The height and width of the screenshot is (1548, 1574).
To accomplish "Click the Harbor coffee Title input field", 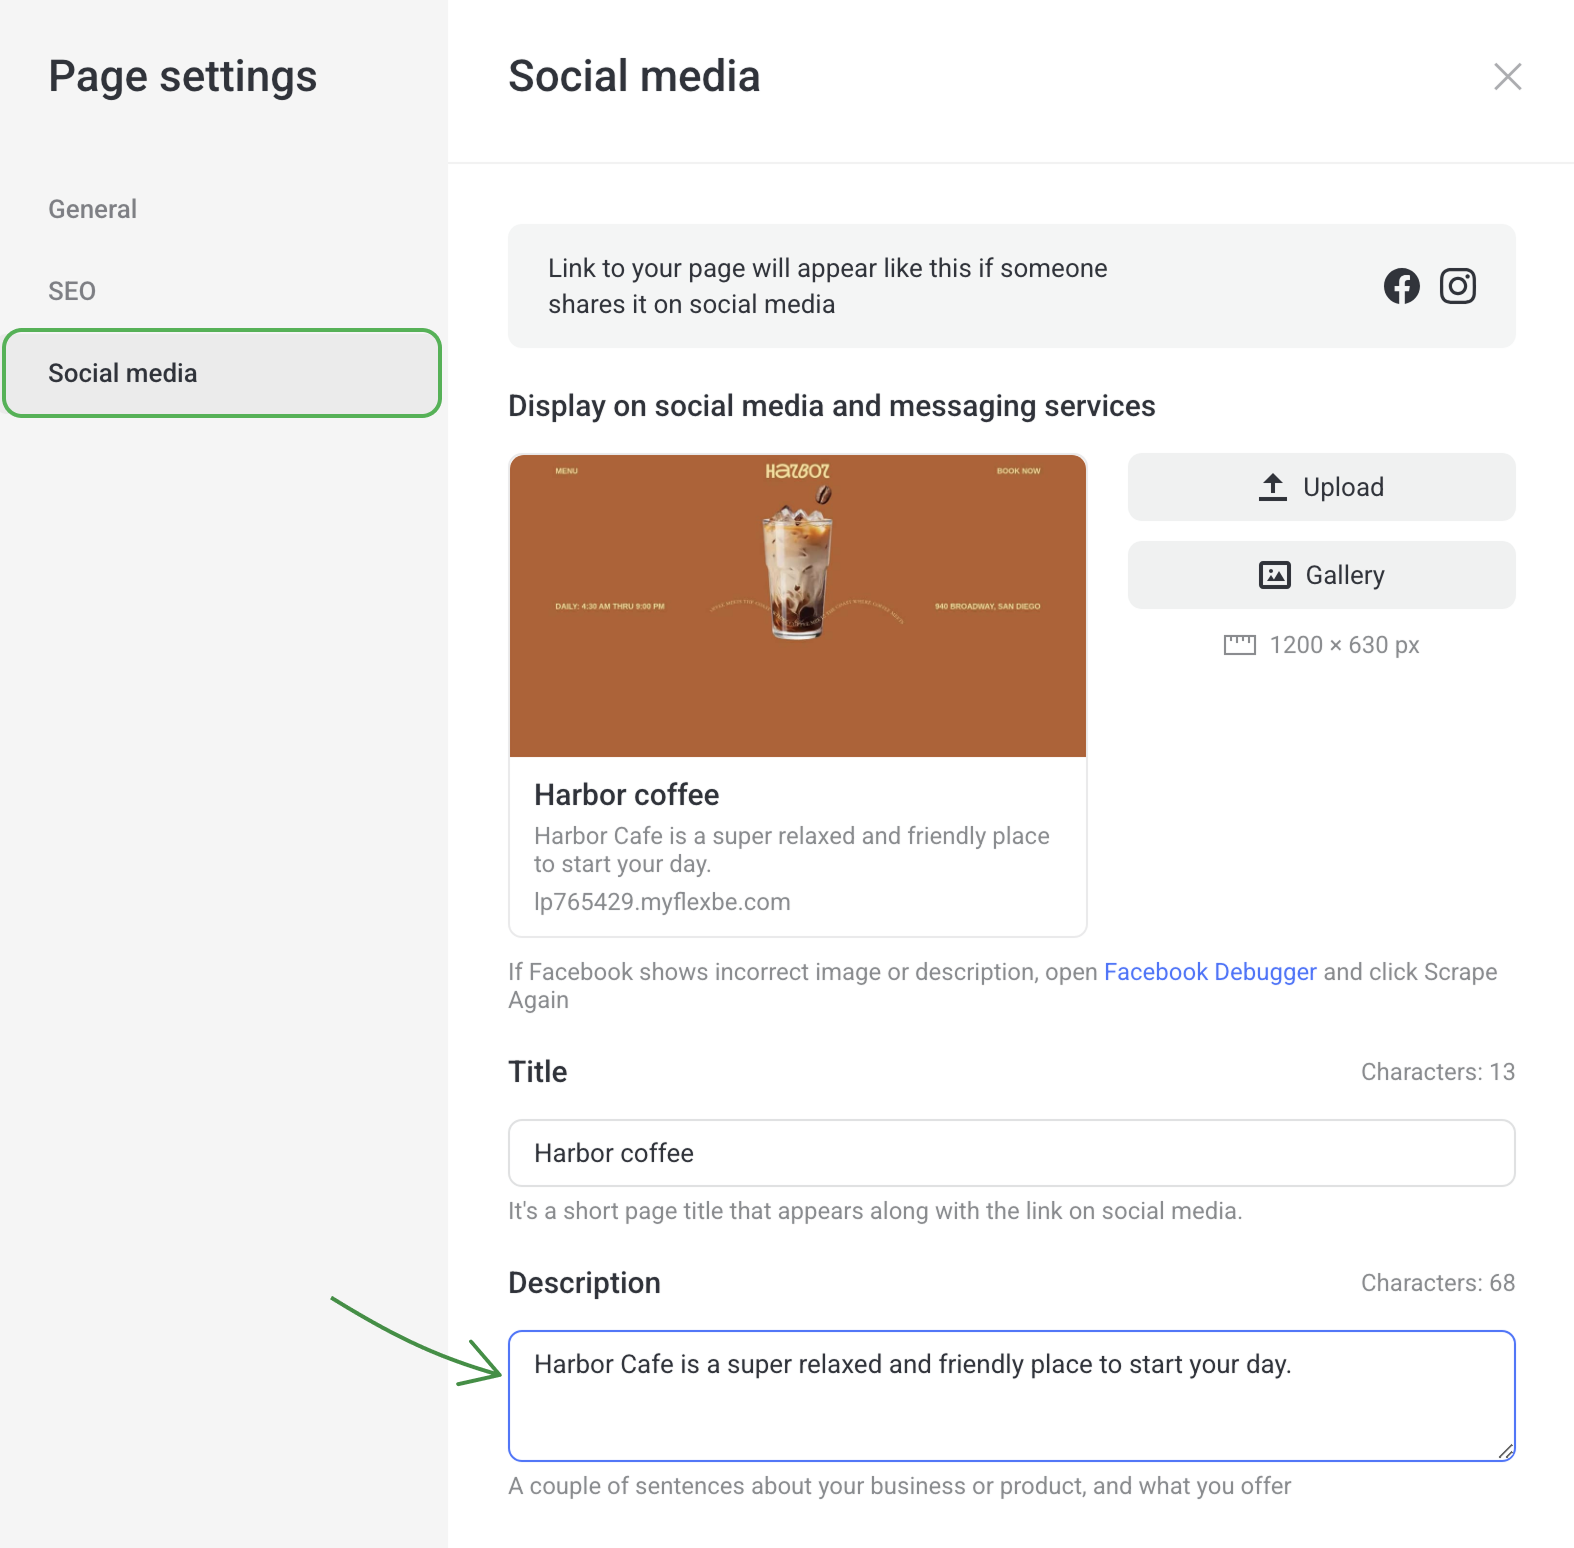I will [x=1011, y=1153].
